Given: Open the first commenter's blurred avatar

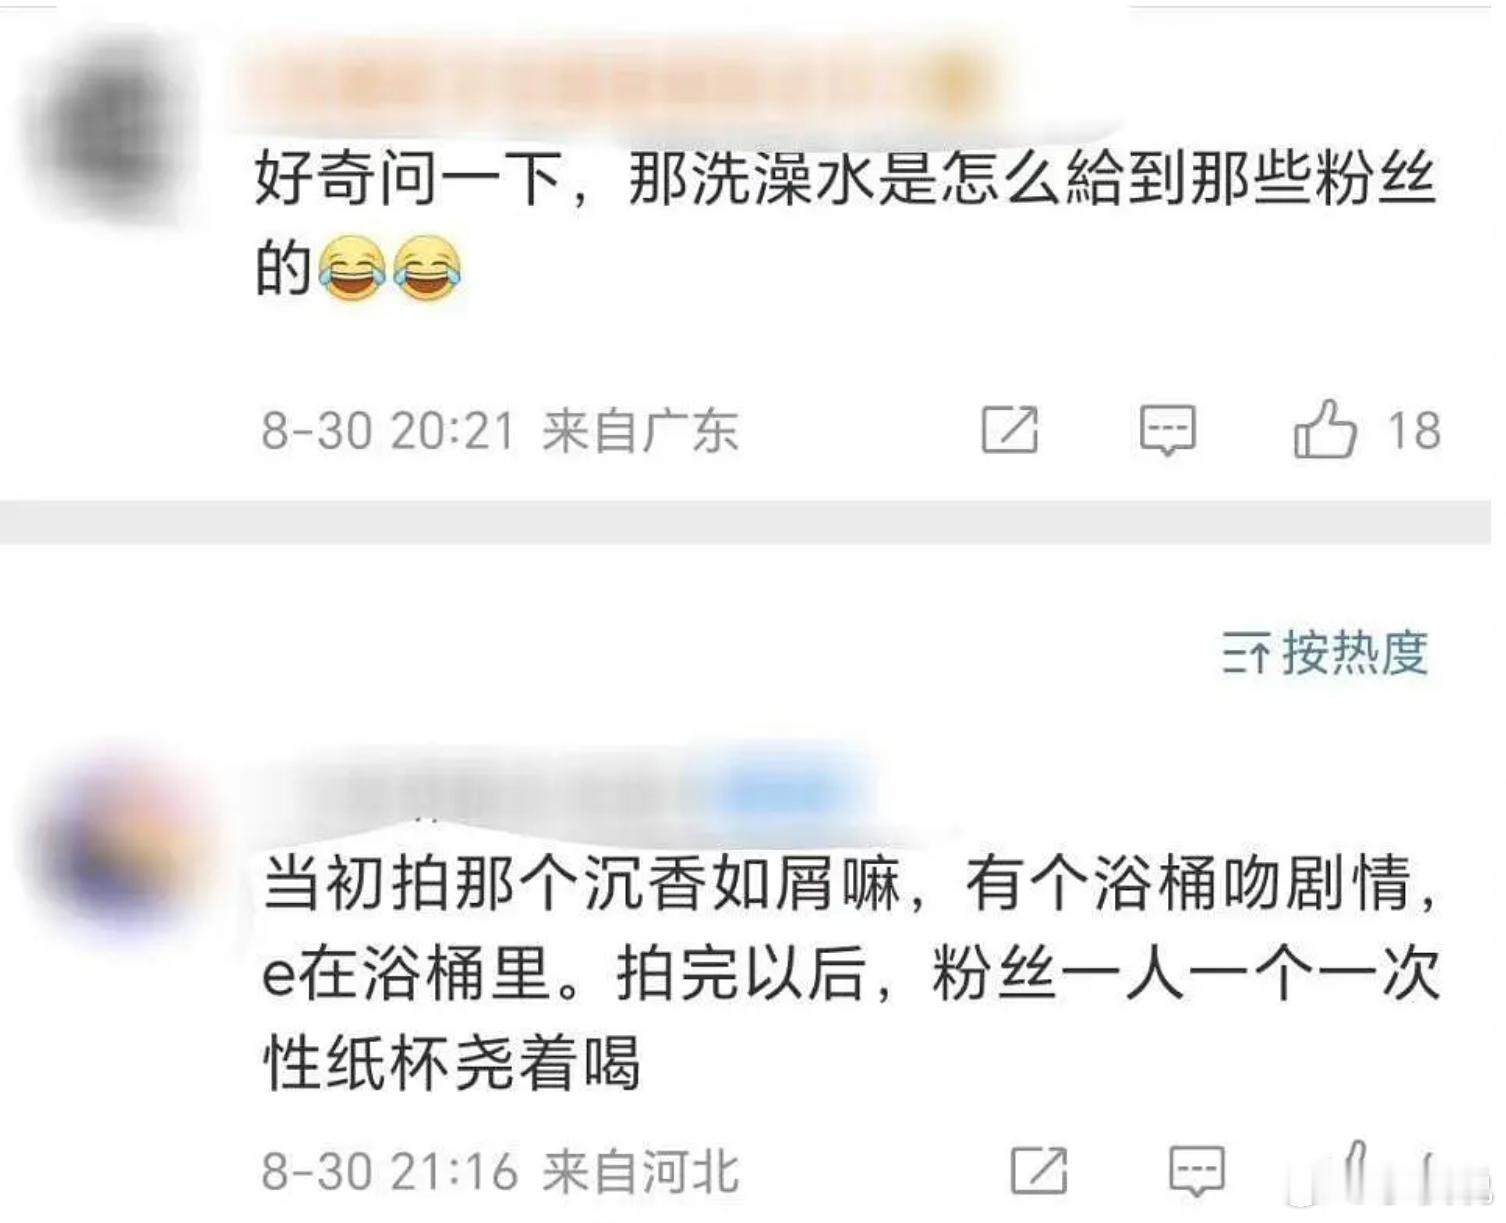Looking at the screenshot, I should click(x=108, y=125).
